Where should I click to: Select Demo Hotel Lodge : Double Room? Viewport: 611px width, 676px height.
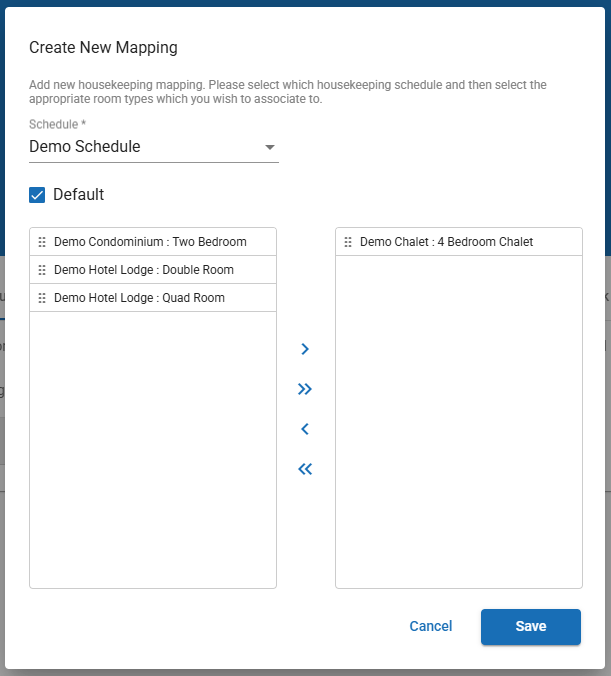(x=144, y=270)
